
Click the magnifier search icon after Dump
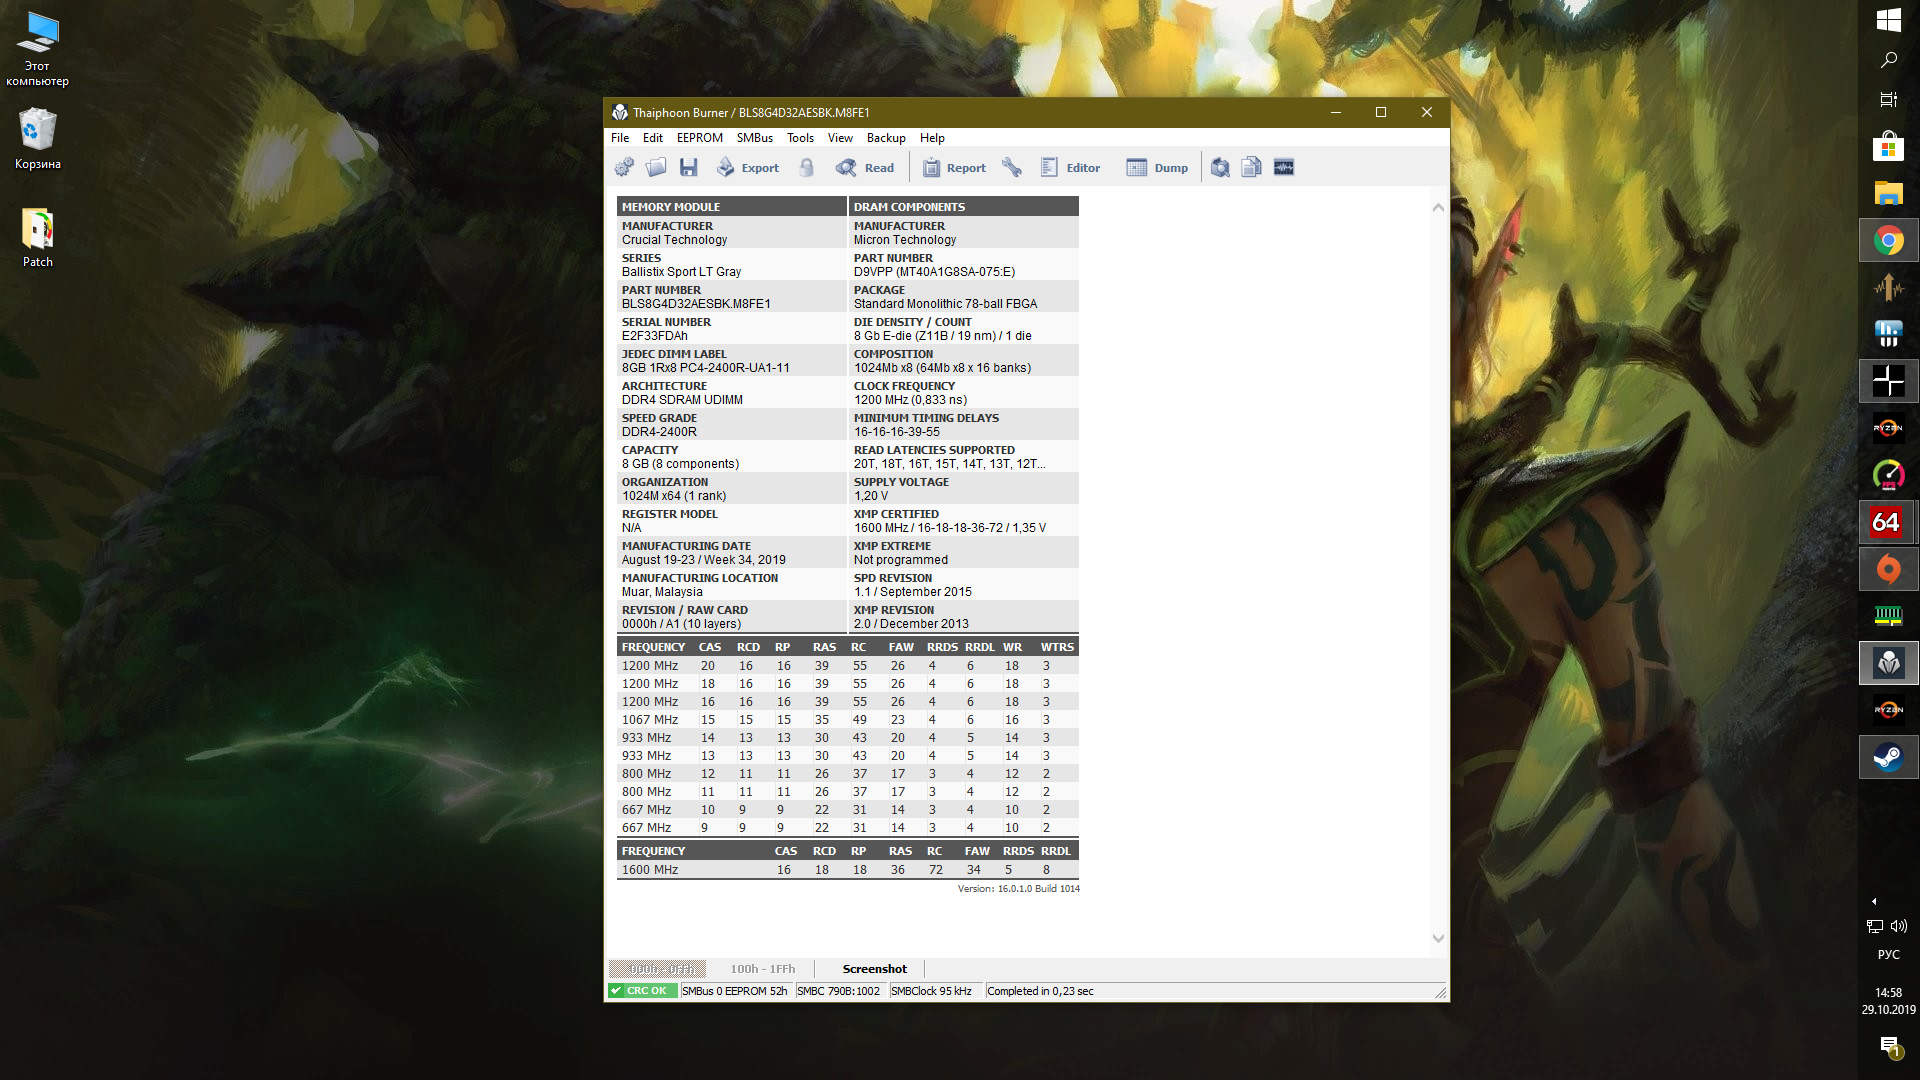coord(1220,168)
